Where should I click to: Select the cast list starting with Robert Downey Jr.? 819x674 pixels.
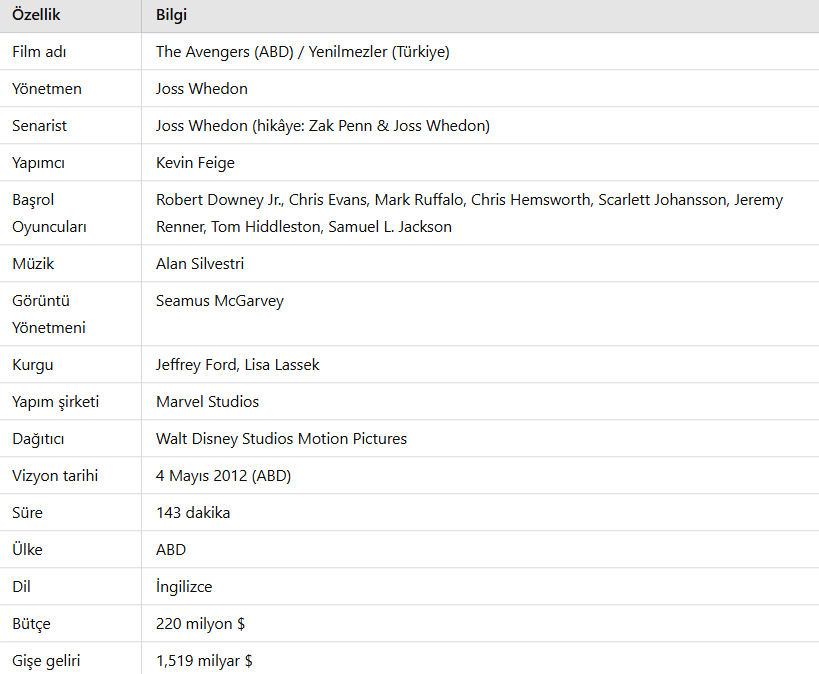pos(468,213)
